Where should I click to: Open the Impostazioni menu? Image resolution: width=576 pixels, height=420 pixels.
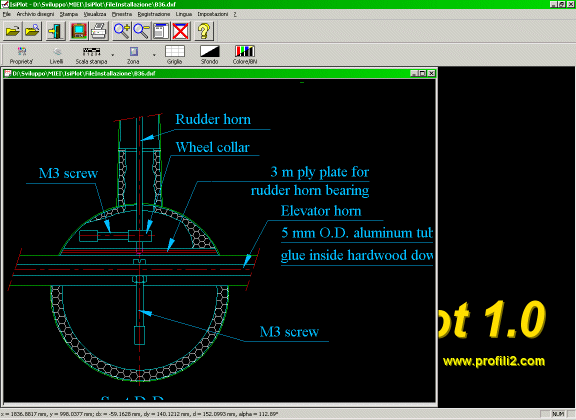tap(213, 14)
